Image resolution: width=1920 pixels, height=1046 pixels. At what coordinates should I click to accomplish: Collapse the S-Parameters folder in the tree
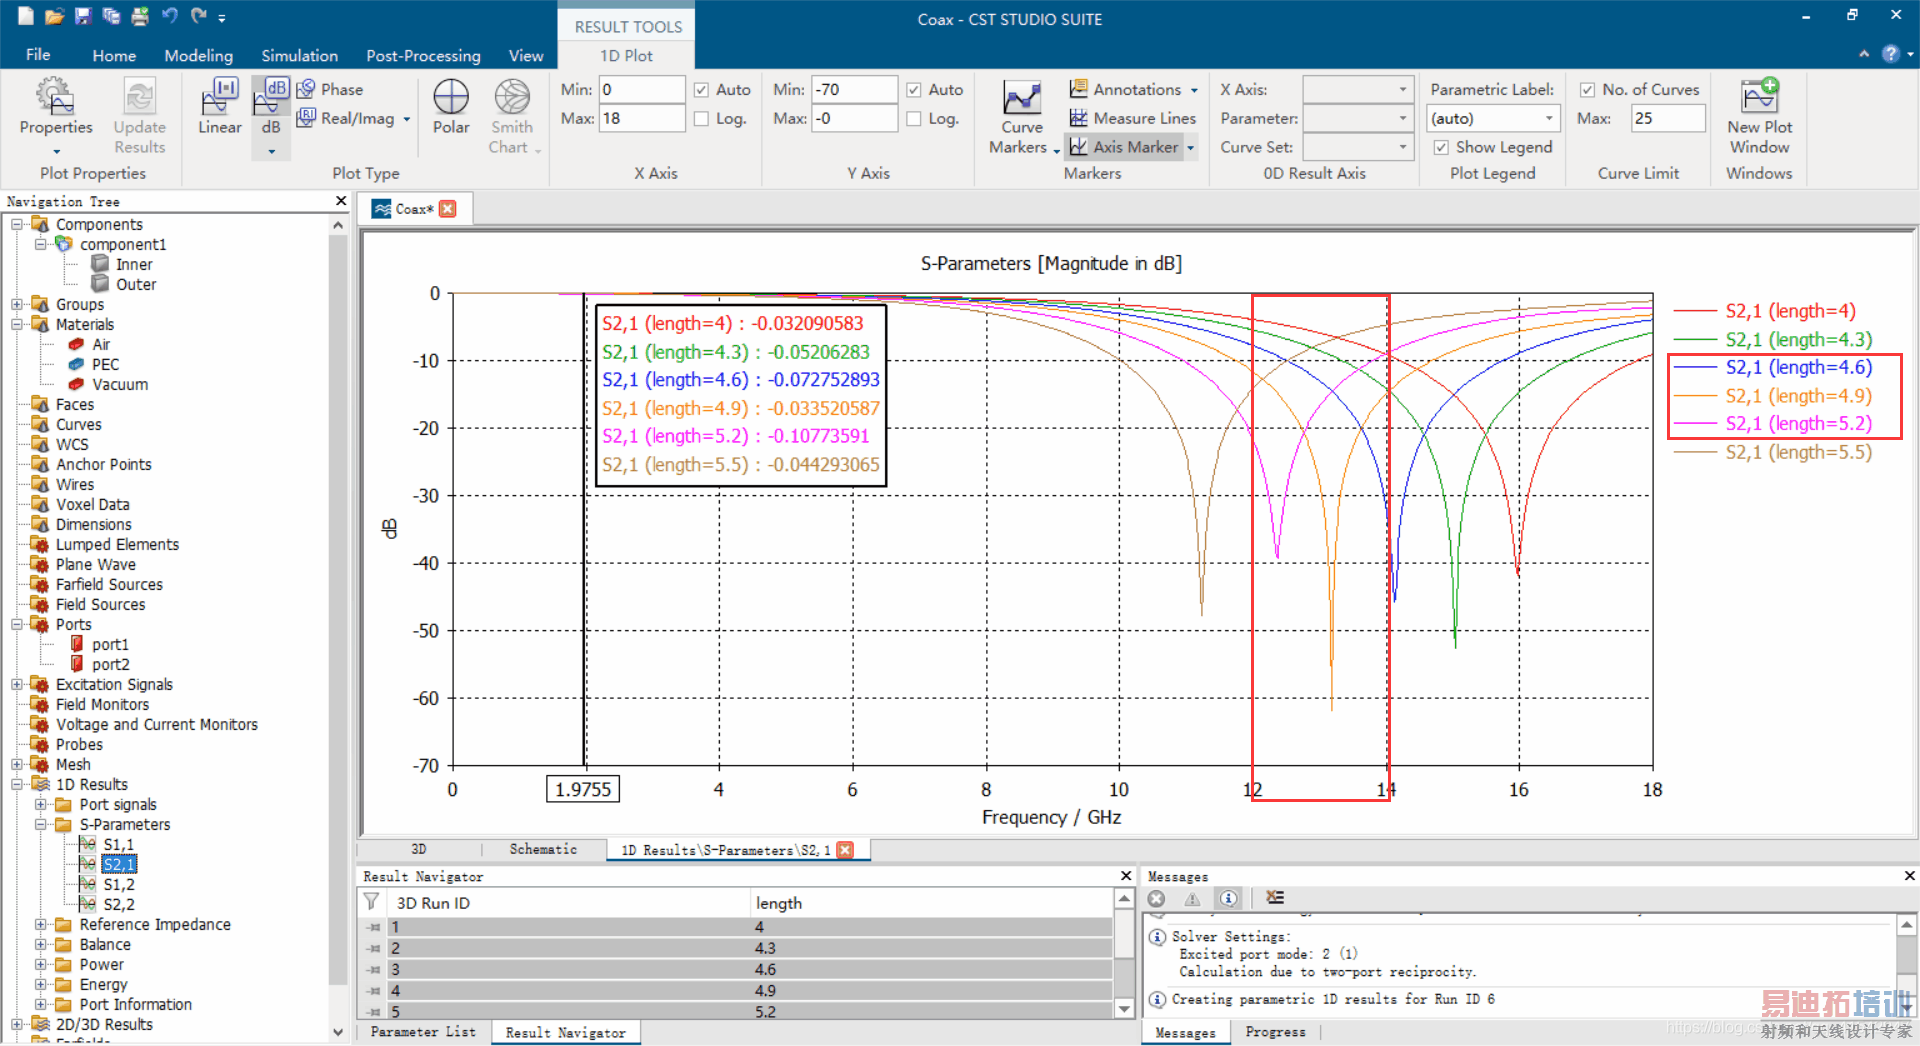tap(41, 825)
